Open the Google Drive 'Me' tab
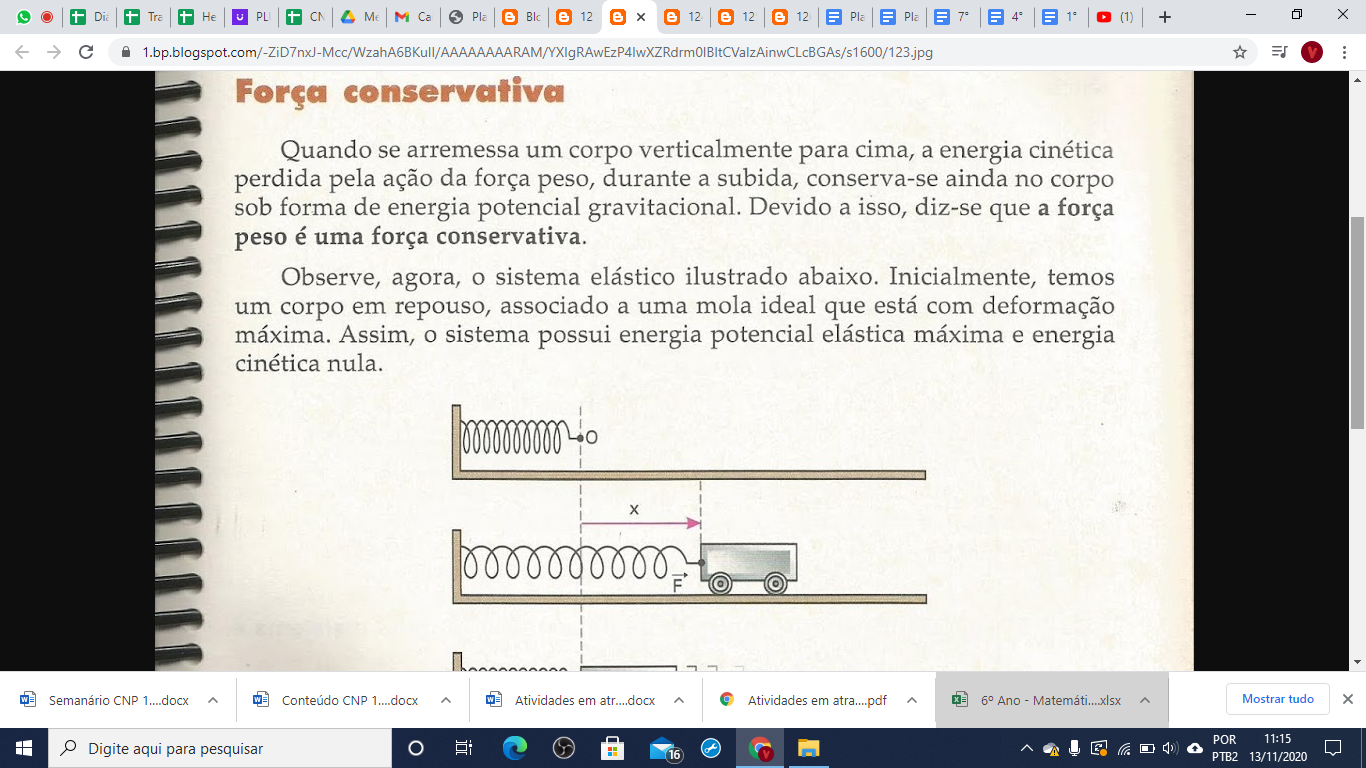 [x=360, y=17]
